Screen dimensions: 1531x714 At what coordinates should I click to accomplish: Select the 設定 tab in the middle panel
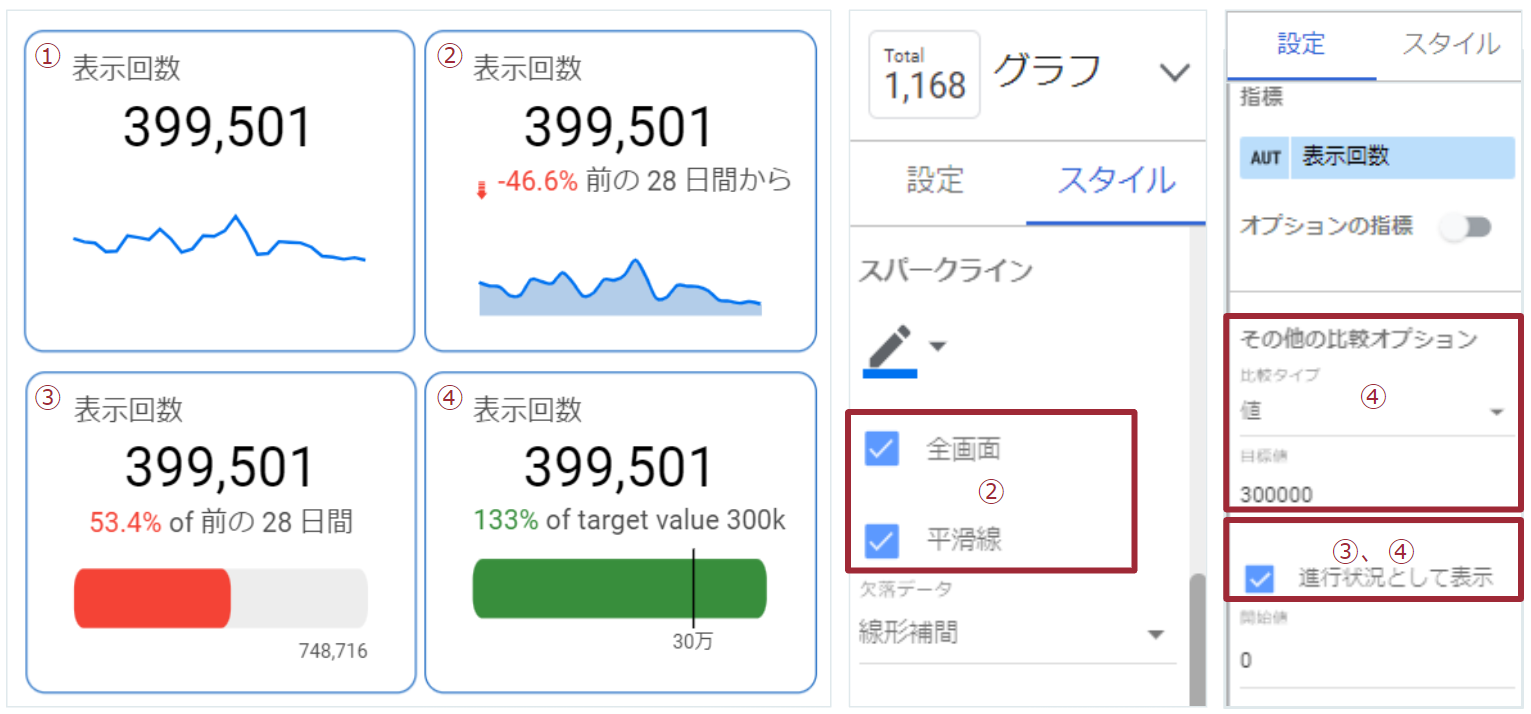point(935,180)
